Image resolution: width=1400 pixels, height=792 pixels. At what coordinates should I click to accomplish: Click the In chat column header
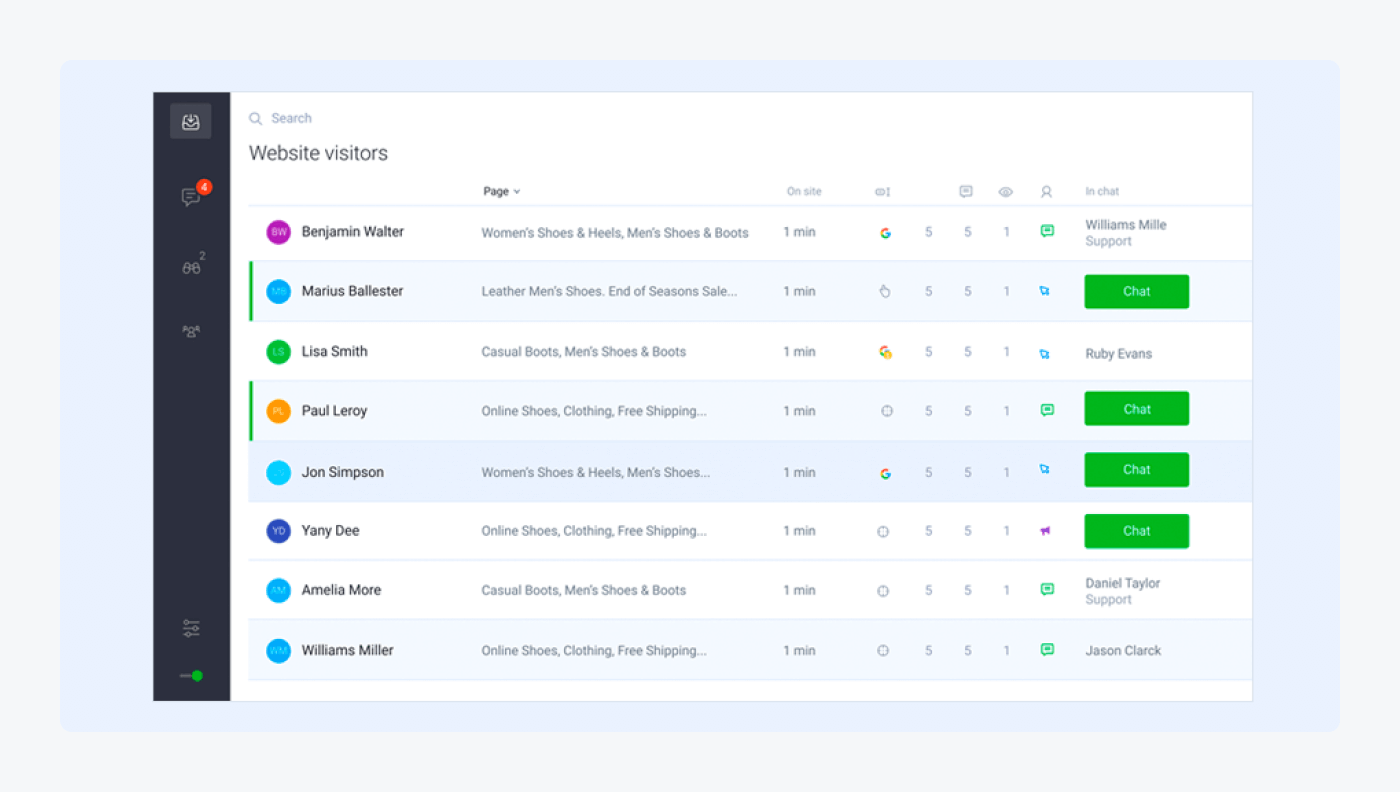[x=1102, y=191]
